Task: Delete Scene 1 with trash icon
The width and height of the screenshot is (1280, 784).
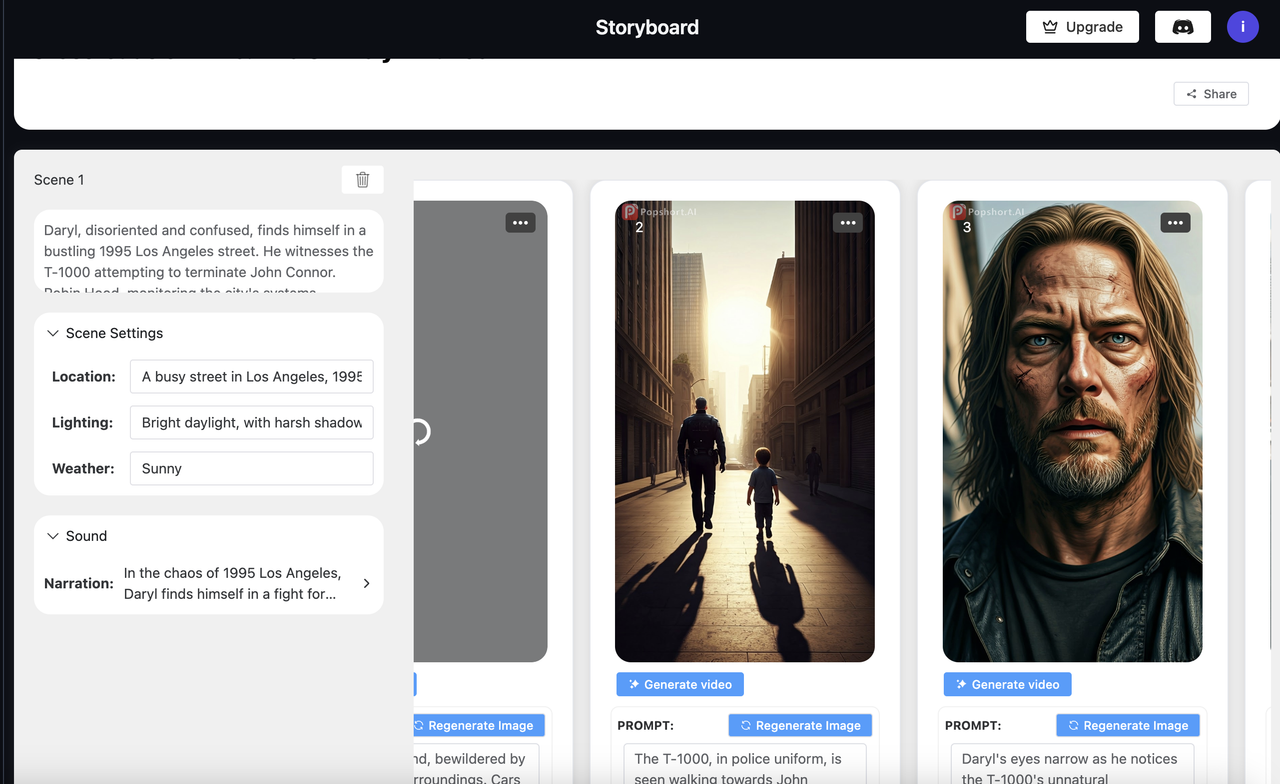Action: [362, 179]
